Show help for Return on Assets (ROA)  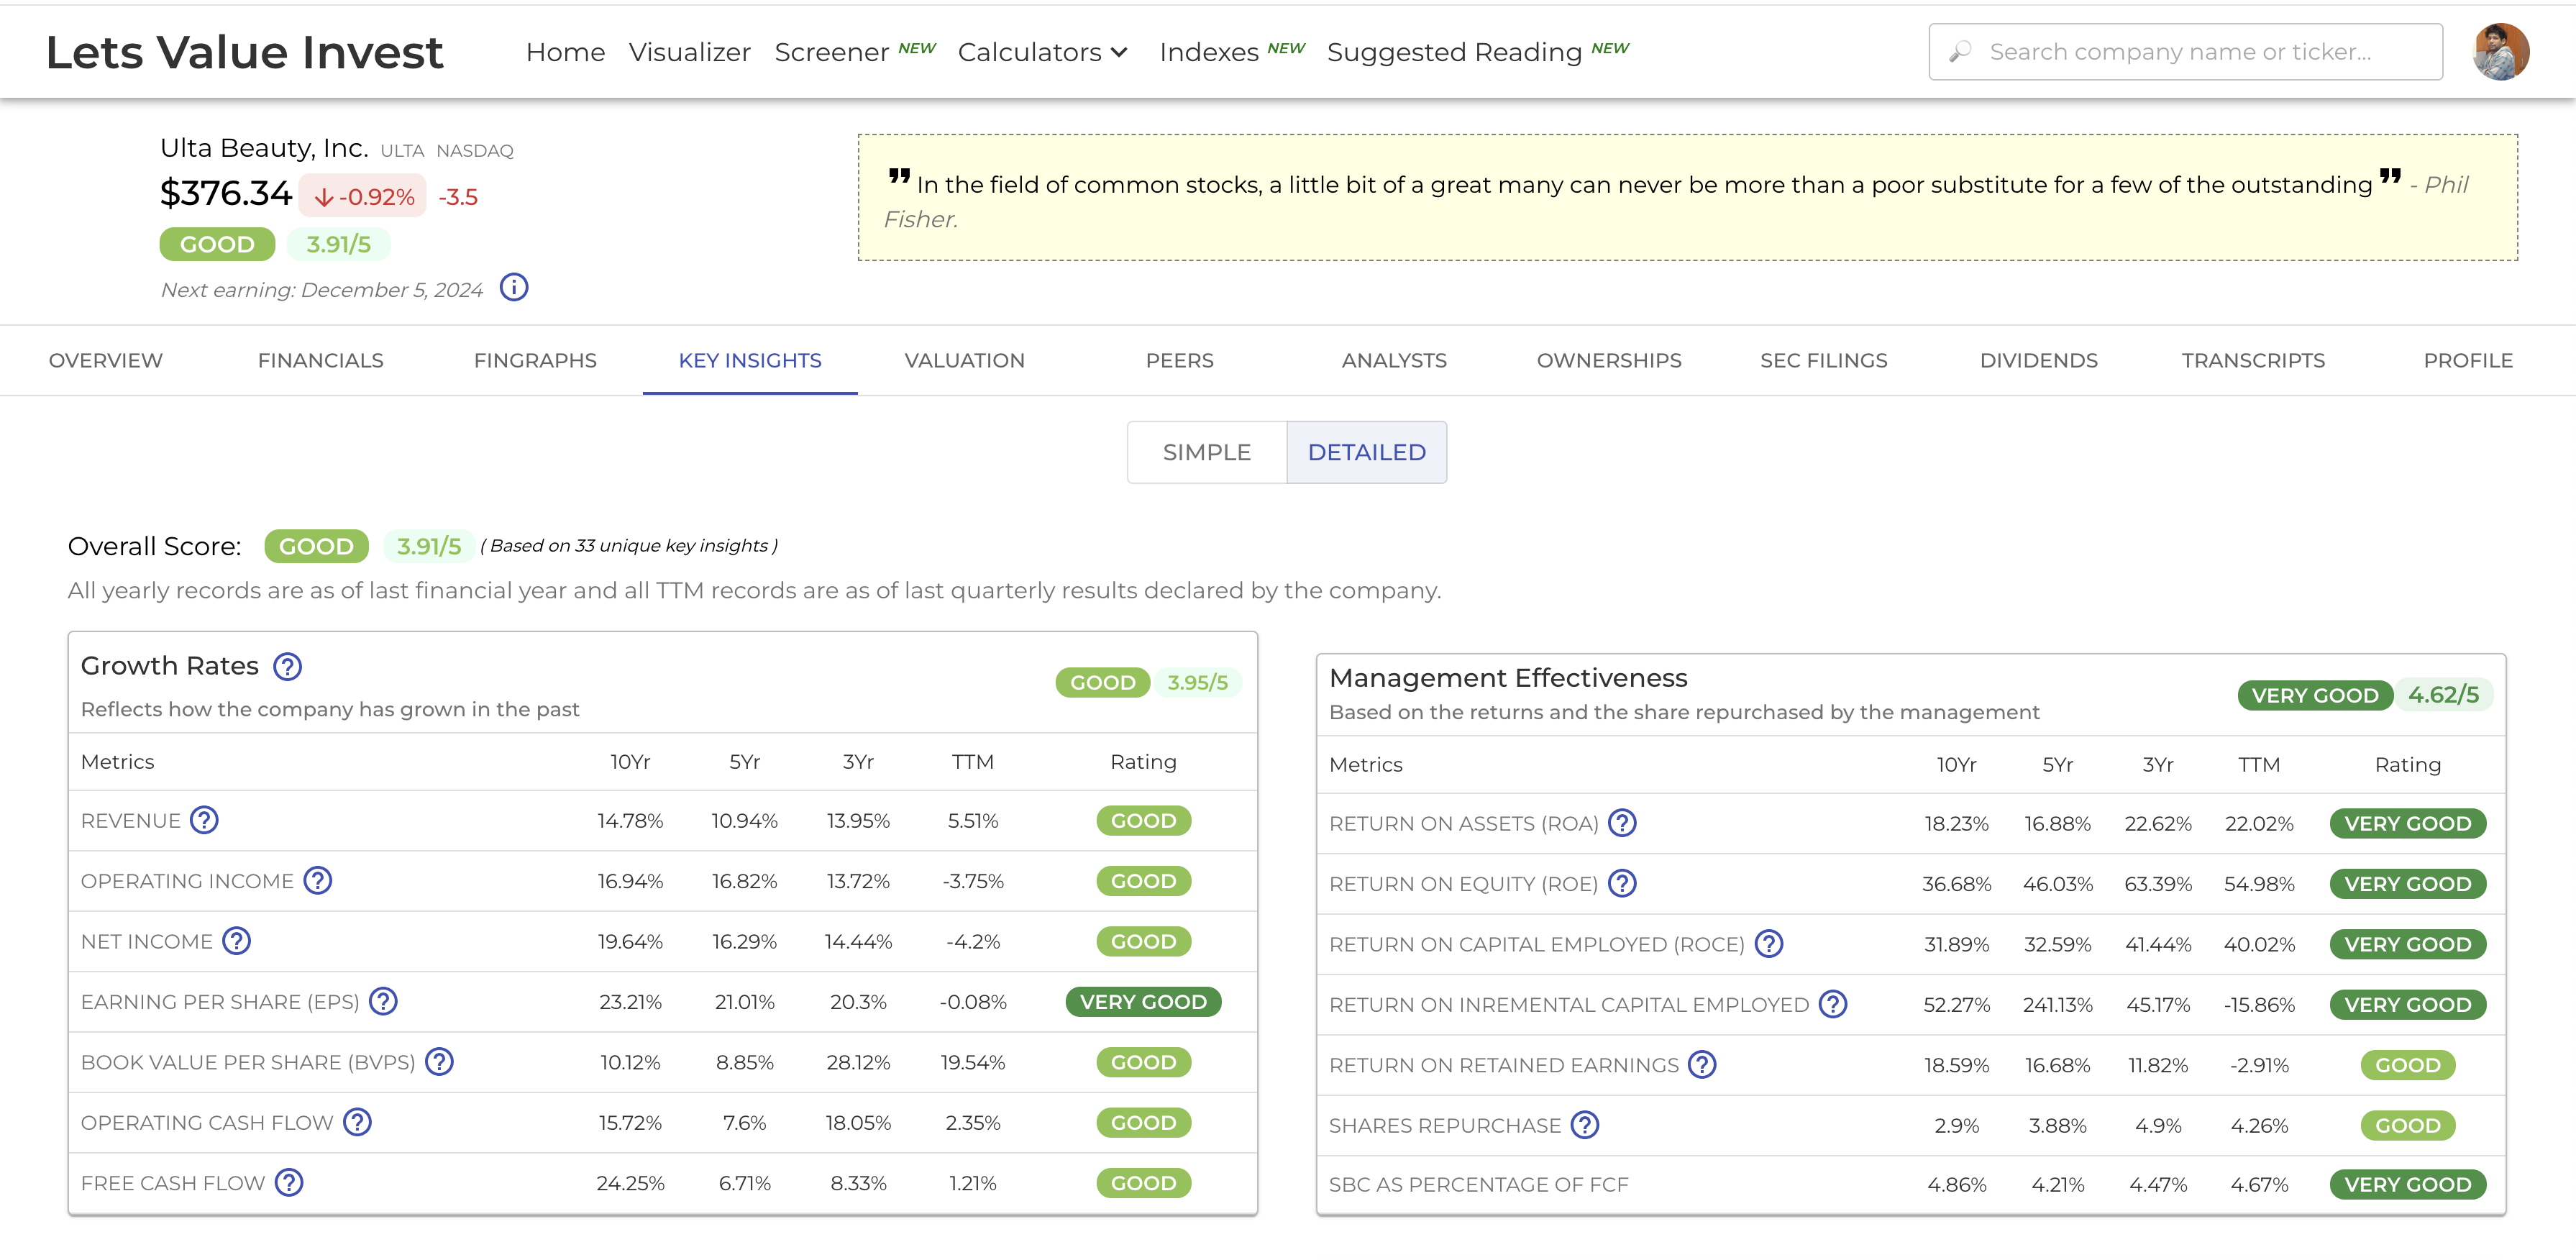pos(1622,823)
